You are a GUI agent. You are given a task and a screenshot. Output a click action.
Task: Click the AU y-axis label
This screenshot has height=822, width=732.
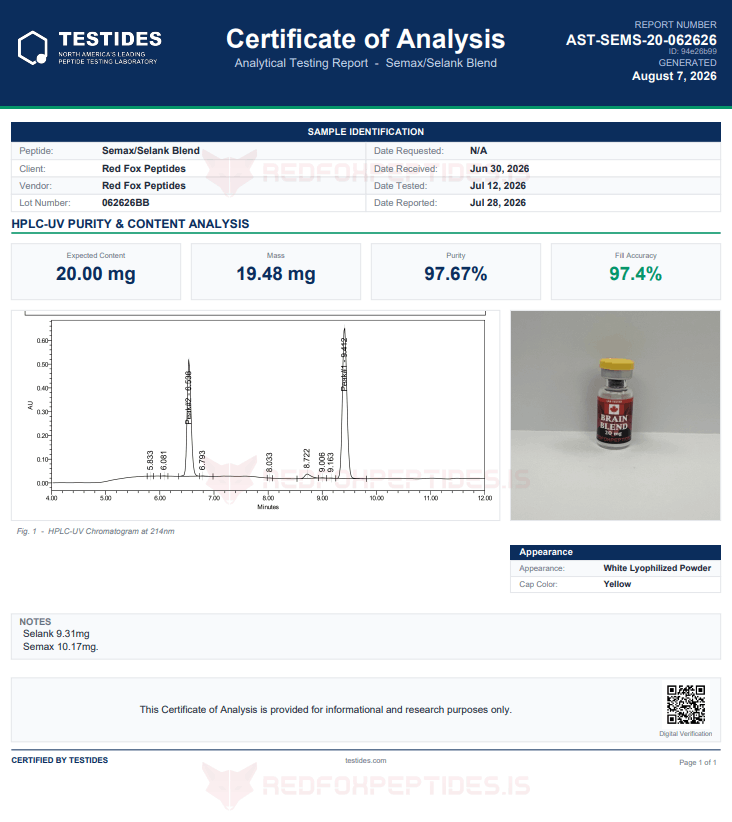[x=30, y=405]
